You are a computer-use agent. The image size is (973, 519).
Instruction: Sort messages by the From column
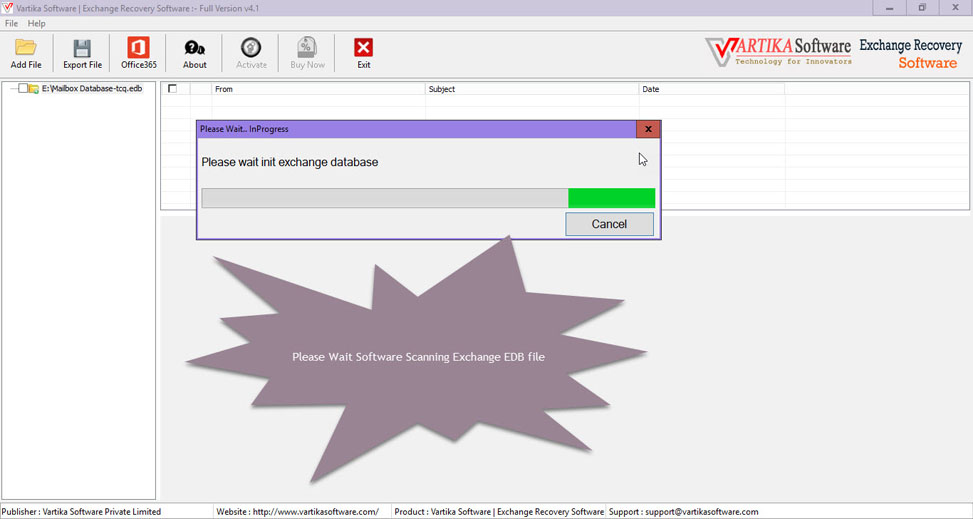click(318, 89)
